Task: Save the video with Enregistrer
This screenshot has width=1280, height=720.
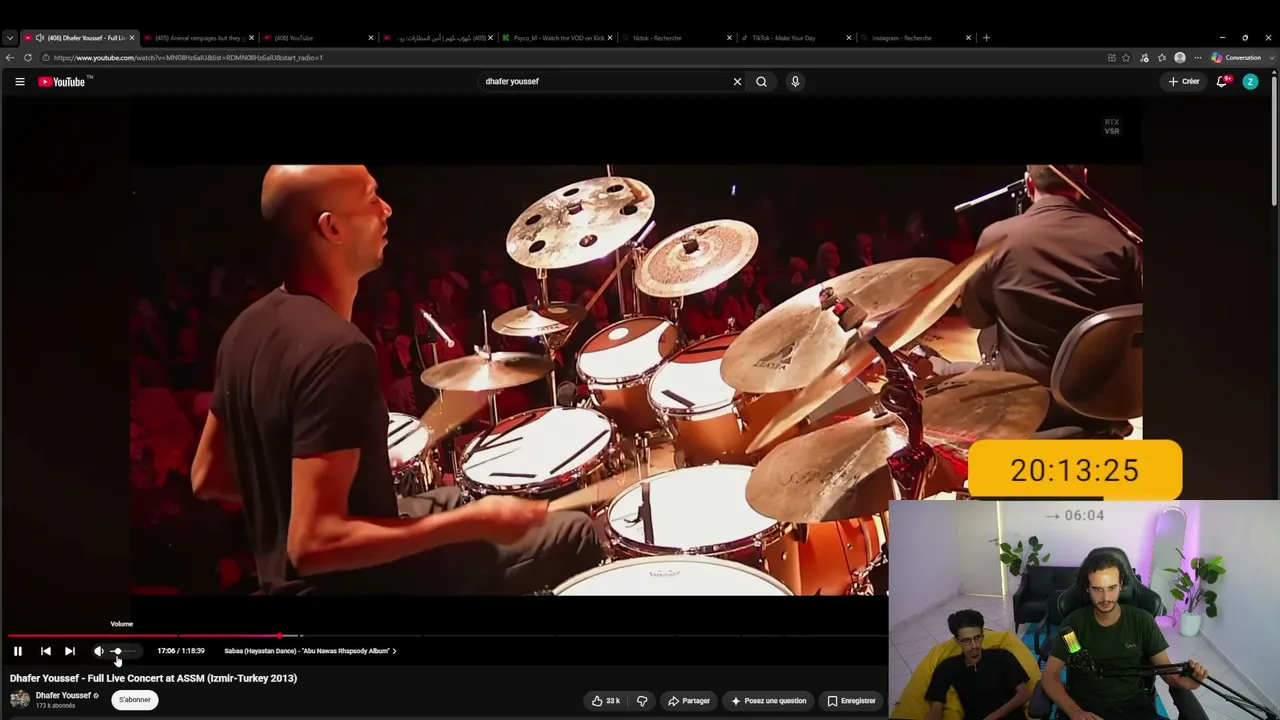Action: [851, 701]
